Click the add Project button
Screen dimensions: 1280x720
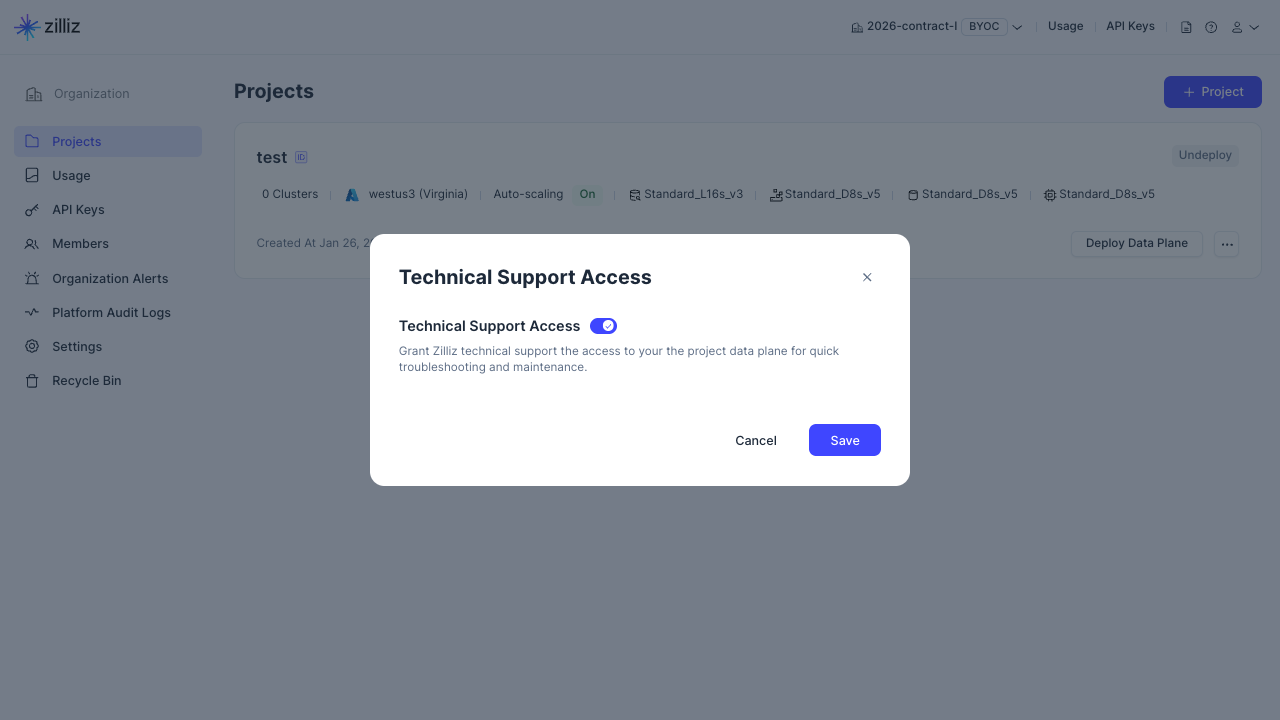tap(1212, 92)
